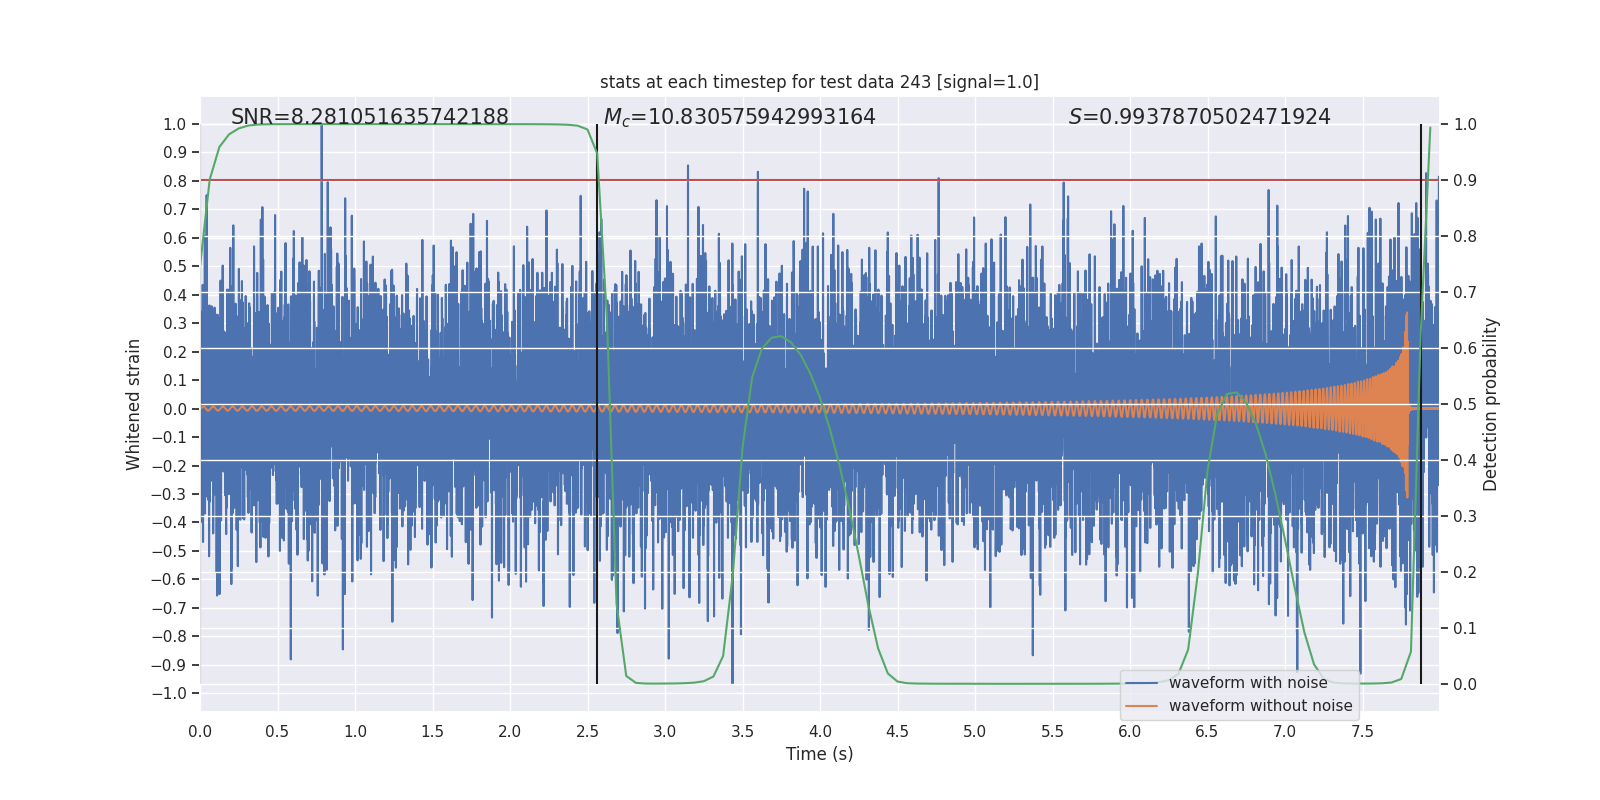Click the 0.0 tick on time axis

[x=200, y=732]
